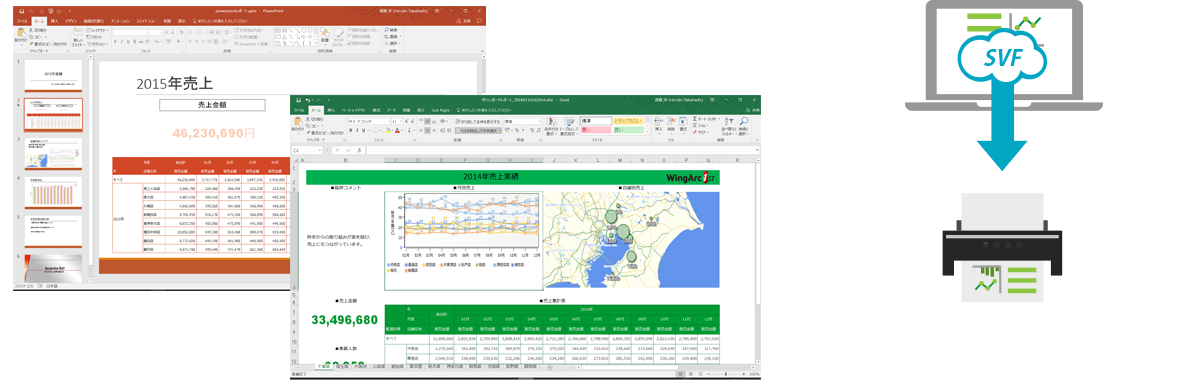Image resolution: width=1200 pixels, height=380 pixels.
Task: Click the insert function fx icon
Action: (x=359, y=150)
